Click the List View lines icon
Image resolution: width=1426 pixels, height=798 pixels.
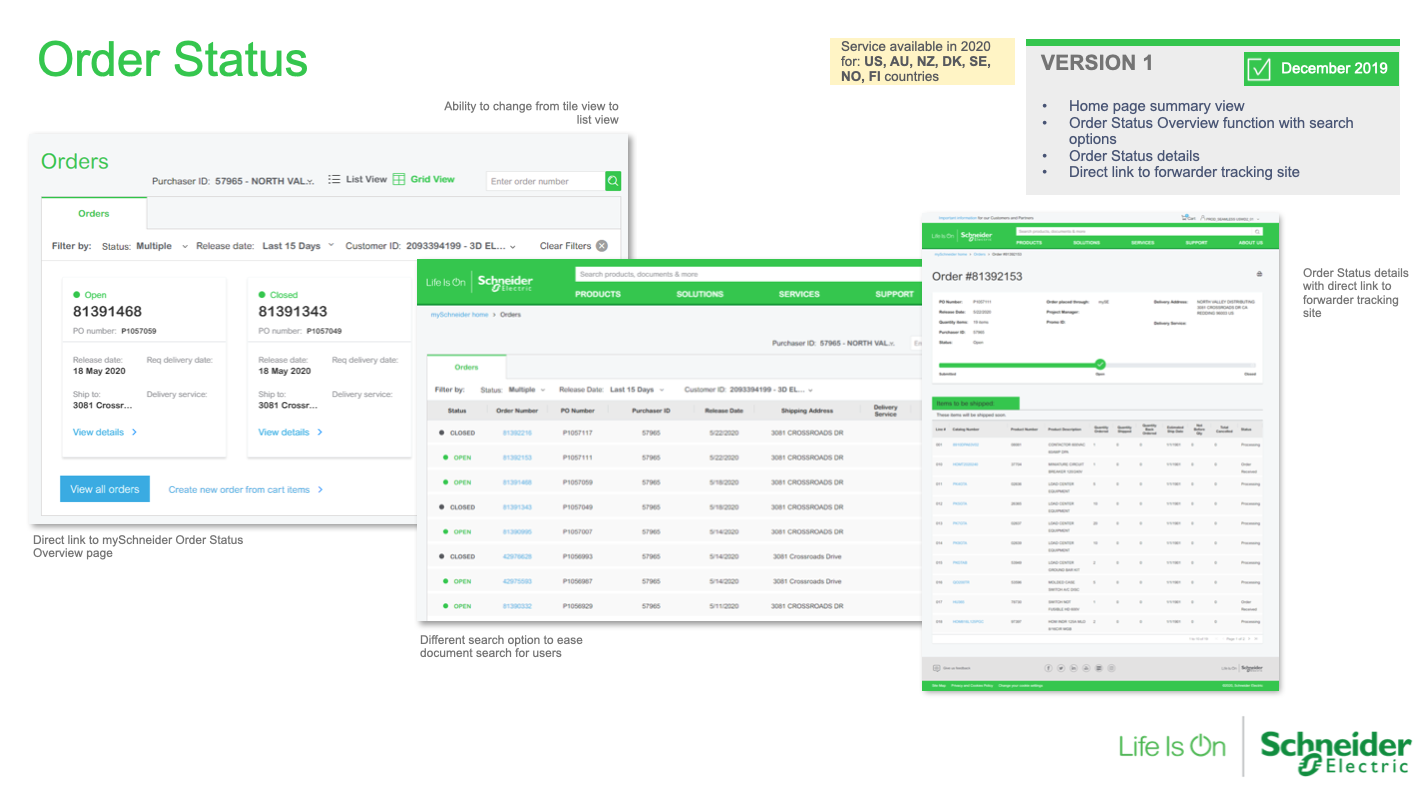coord(334,180)
